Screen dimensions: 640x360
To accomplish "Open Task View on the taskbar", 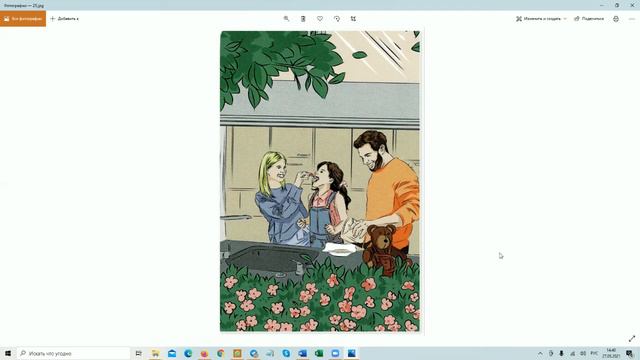I will 138,353.
